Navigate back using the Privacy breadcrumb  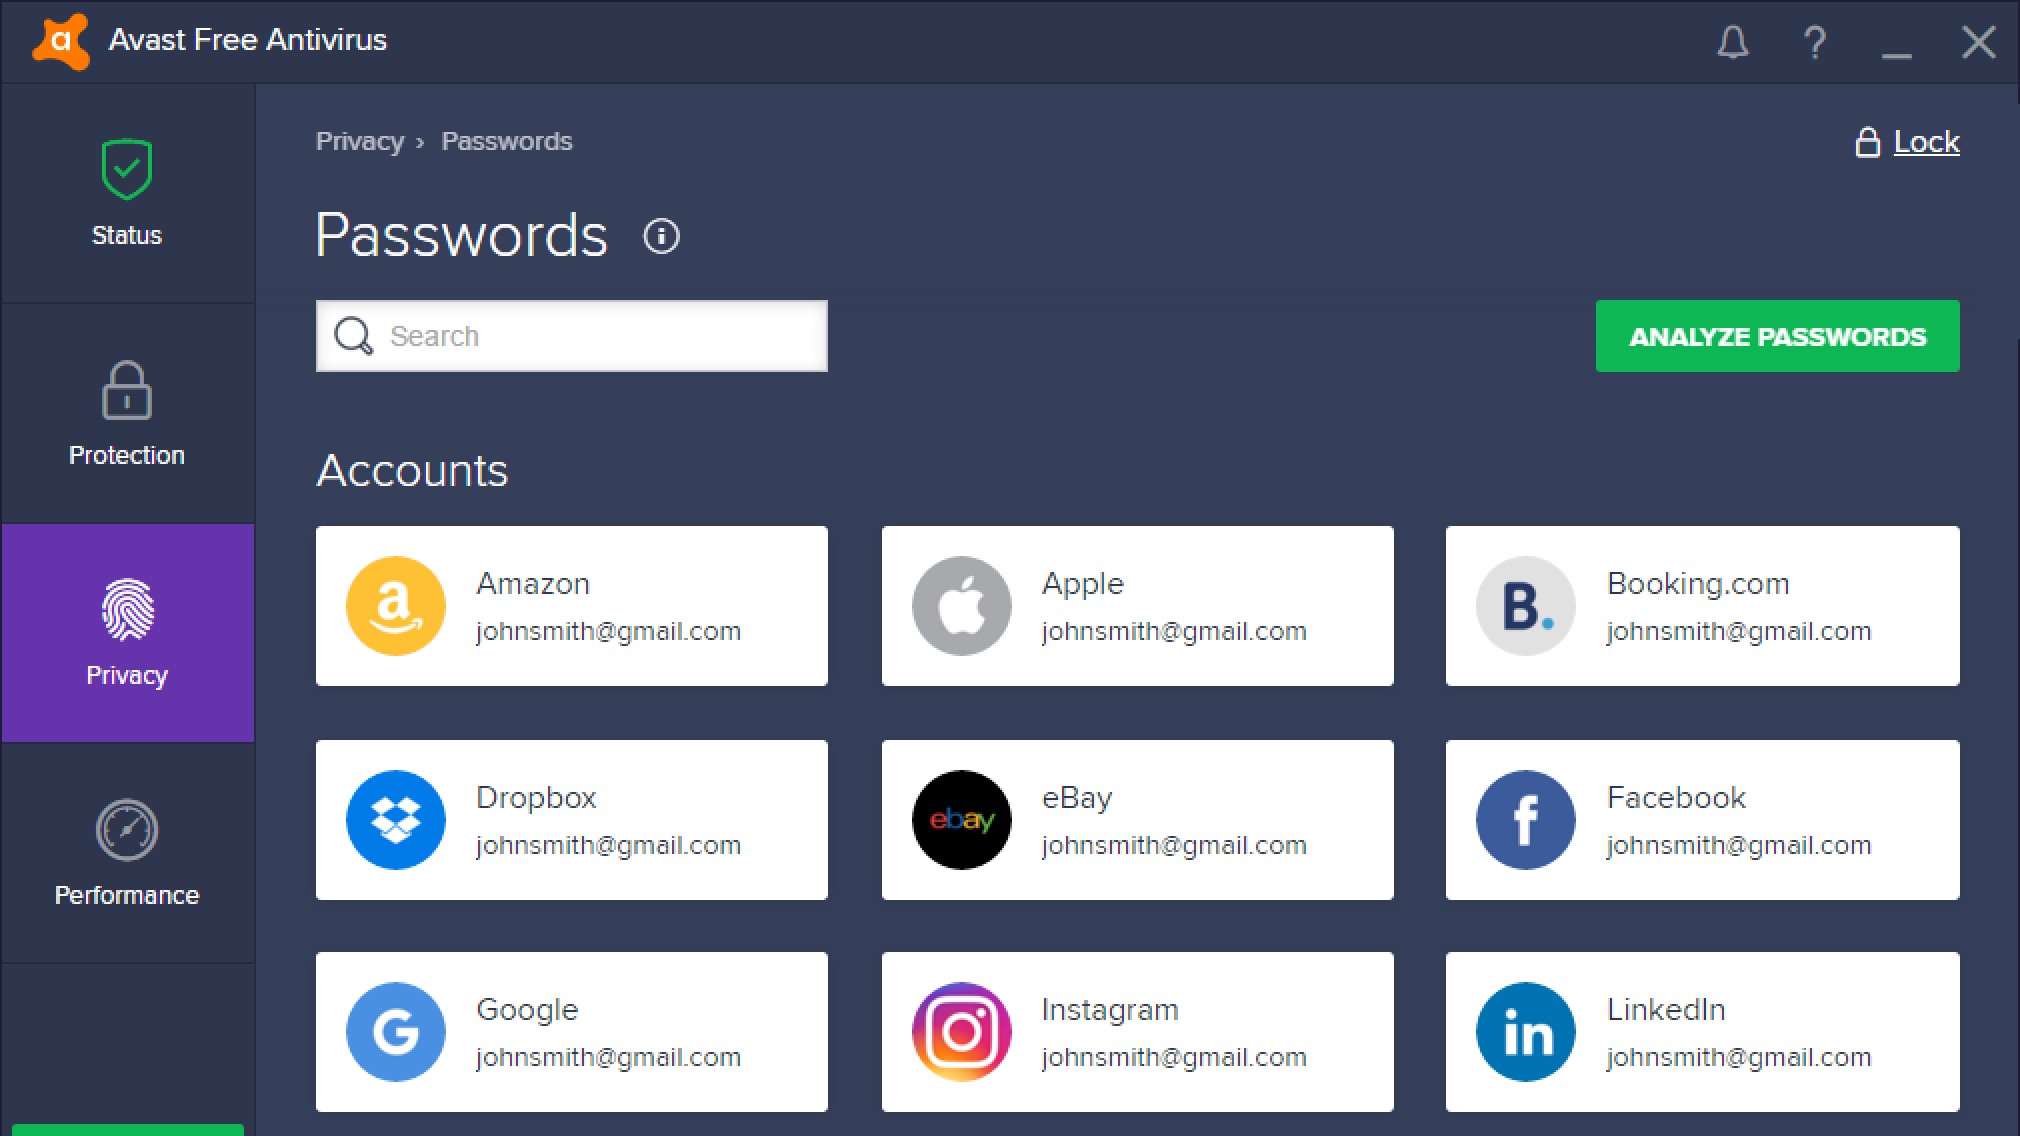point(359,141)
